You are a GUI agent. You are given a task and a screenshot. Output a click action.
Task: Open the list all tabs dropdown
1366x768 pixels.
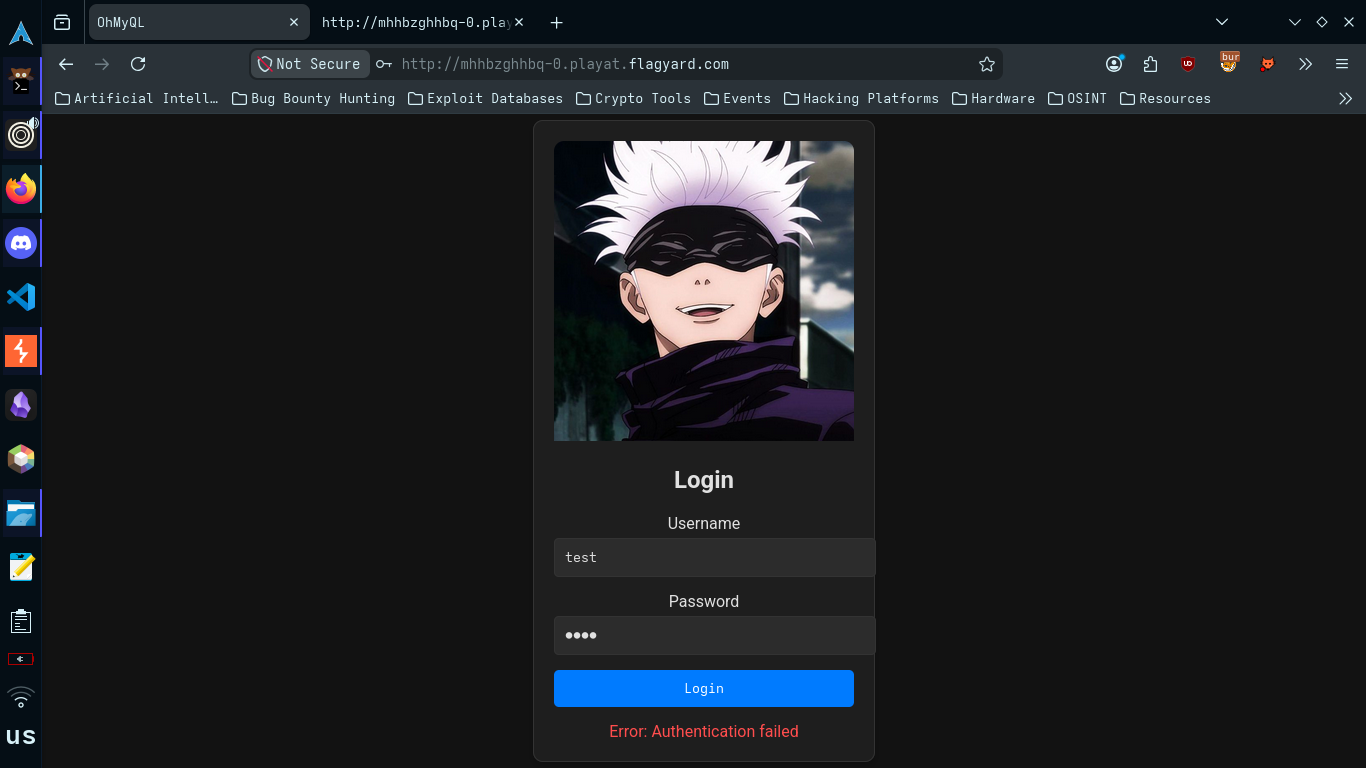pyautogui.click(x=1221, y=22)
